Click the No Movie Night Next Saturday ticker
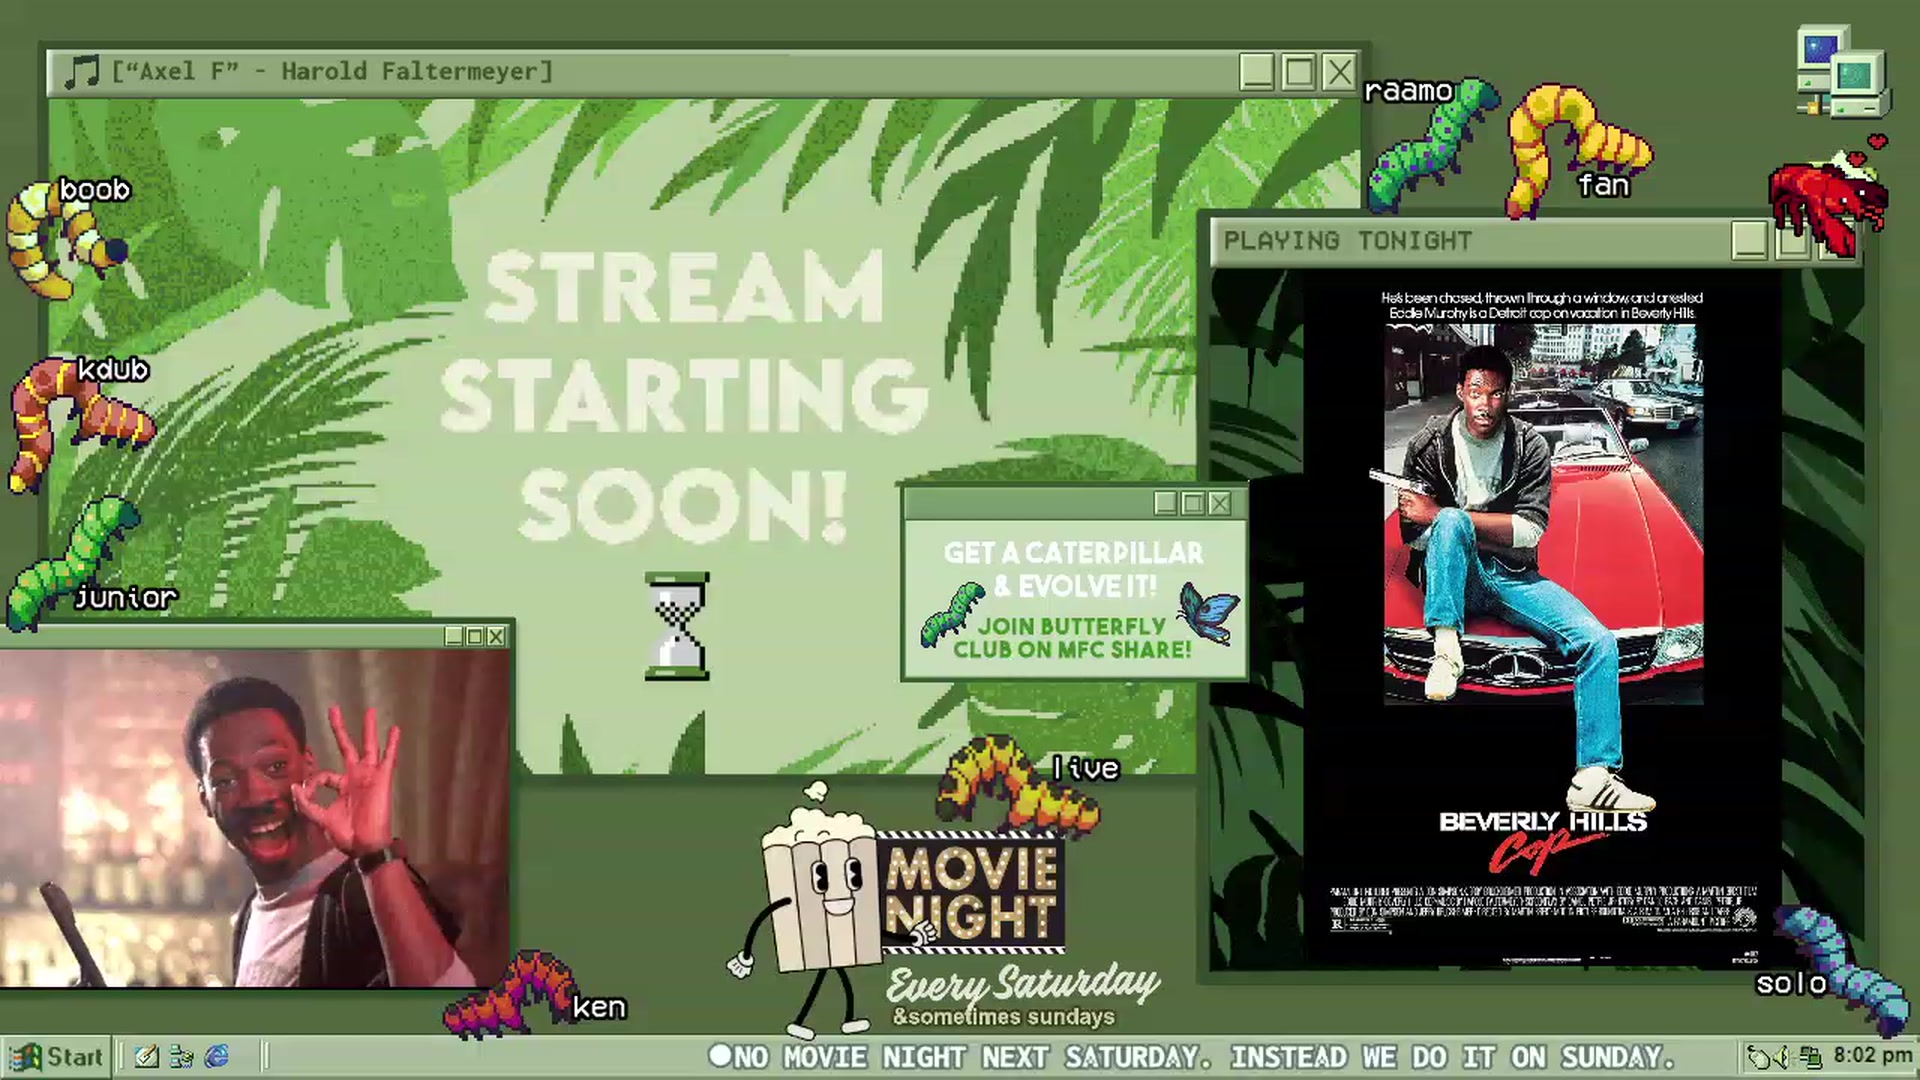Image resolution: width=1920 pixels, height=1080 pixels. (1190, 1057)
